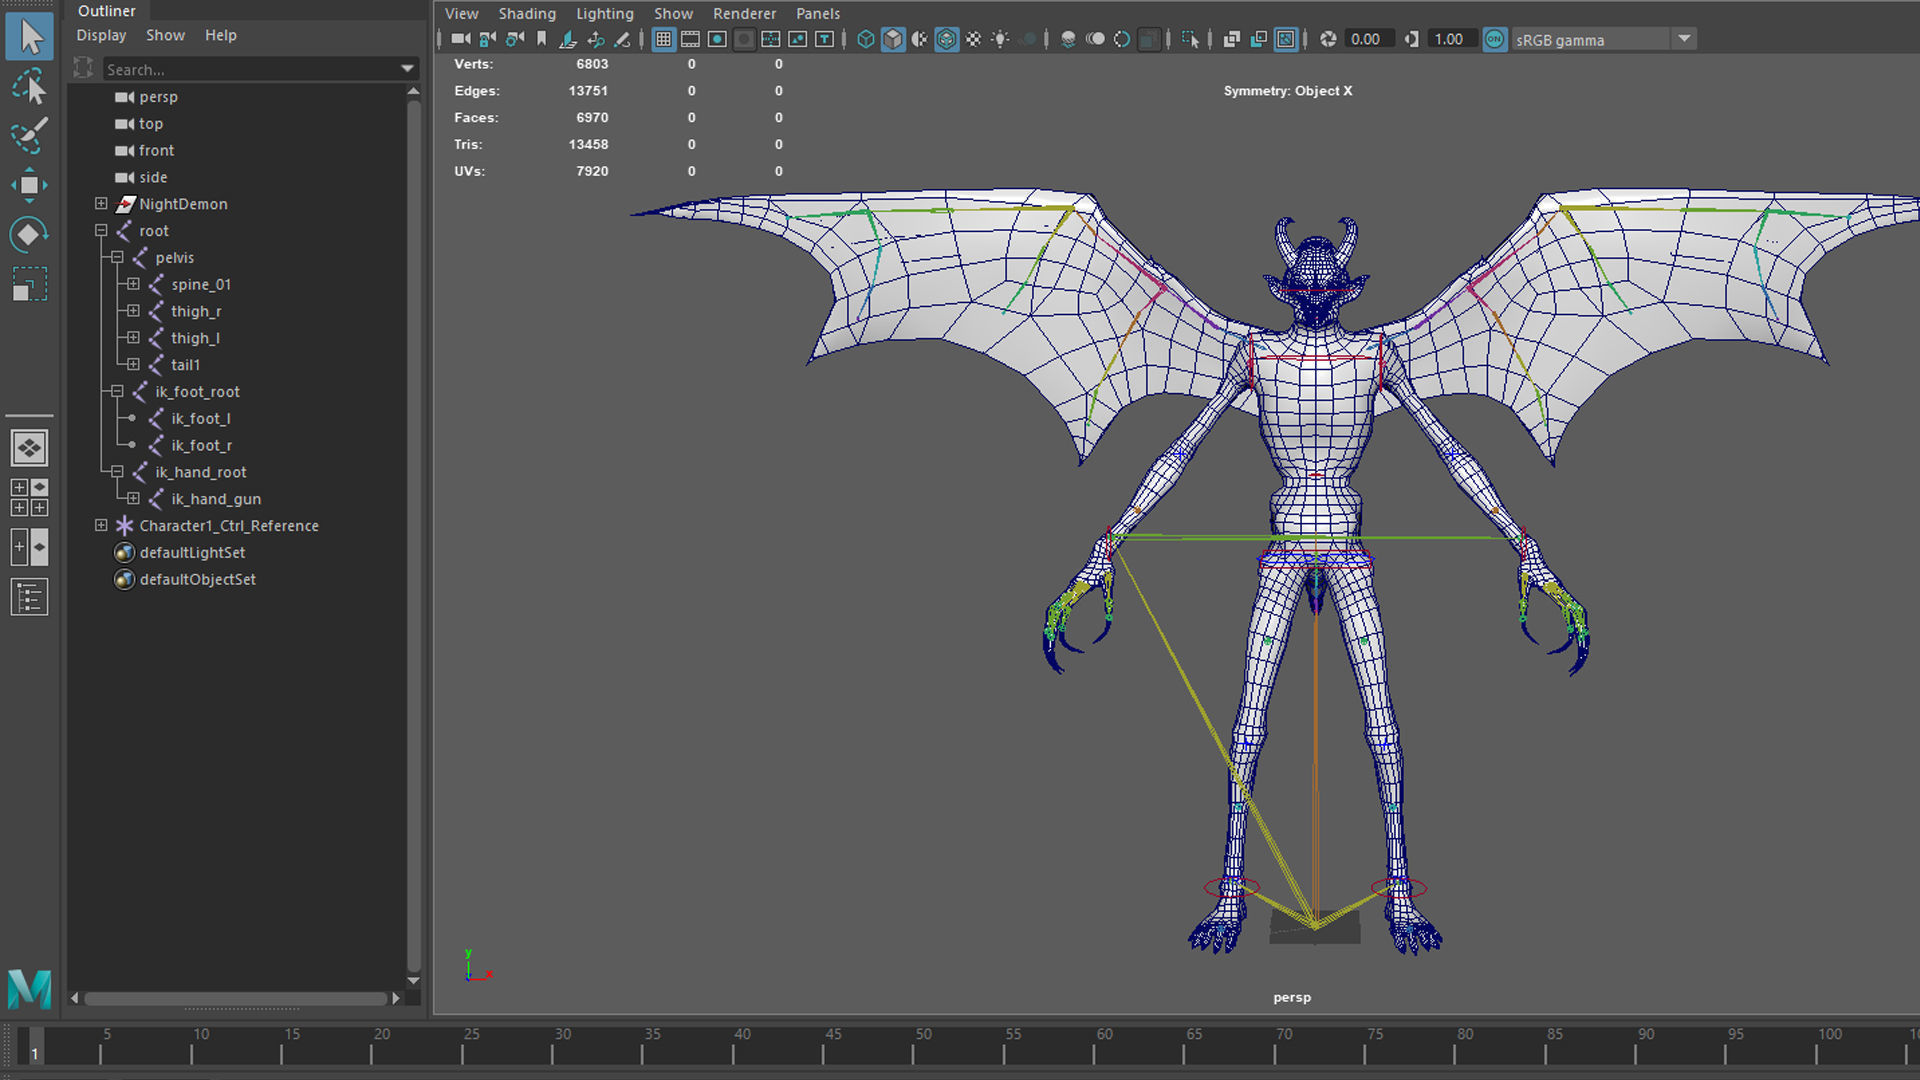Toggle the viewport Grid display

pyautogui.click(x=663, y=39)
